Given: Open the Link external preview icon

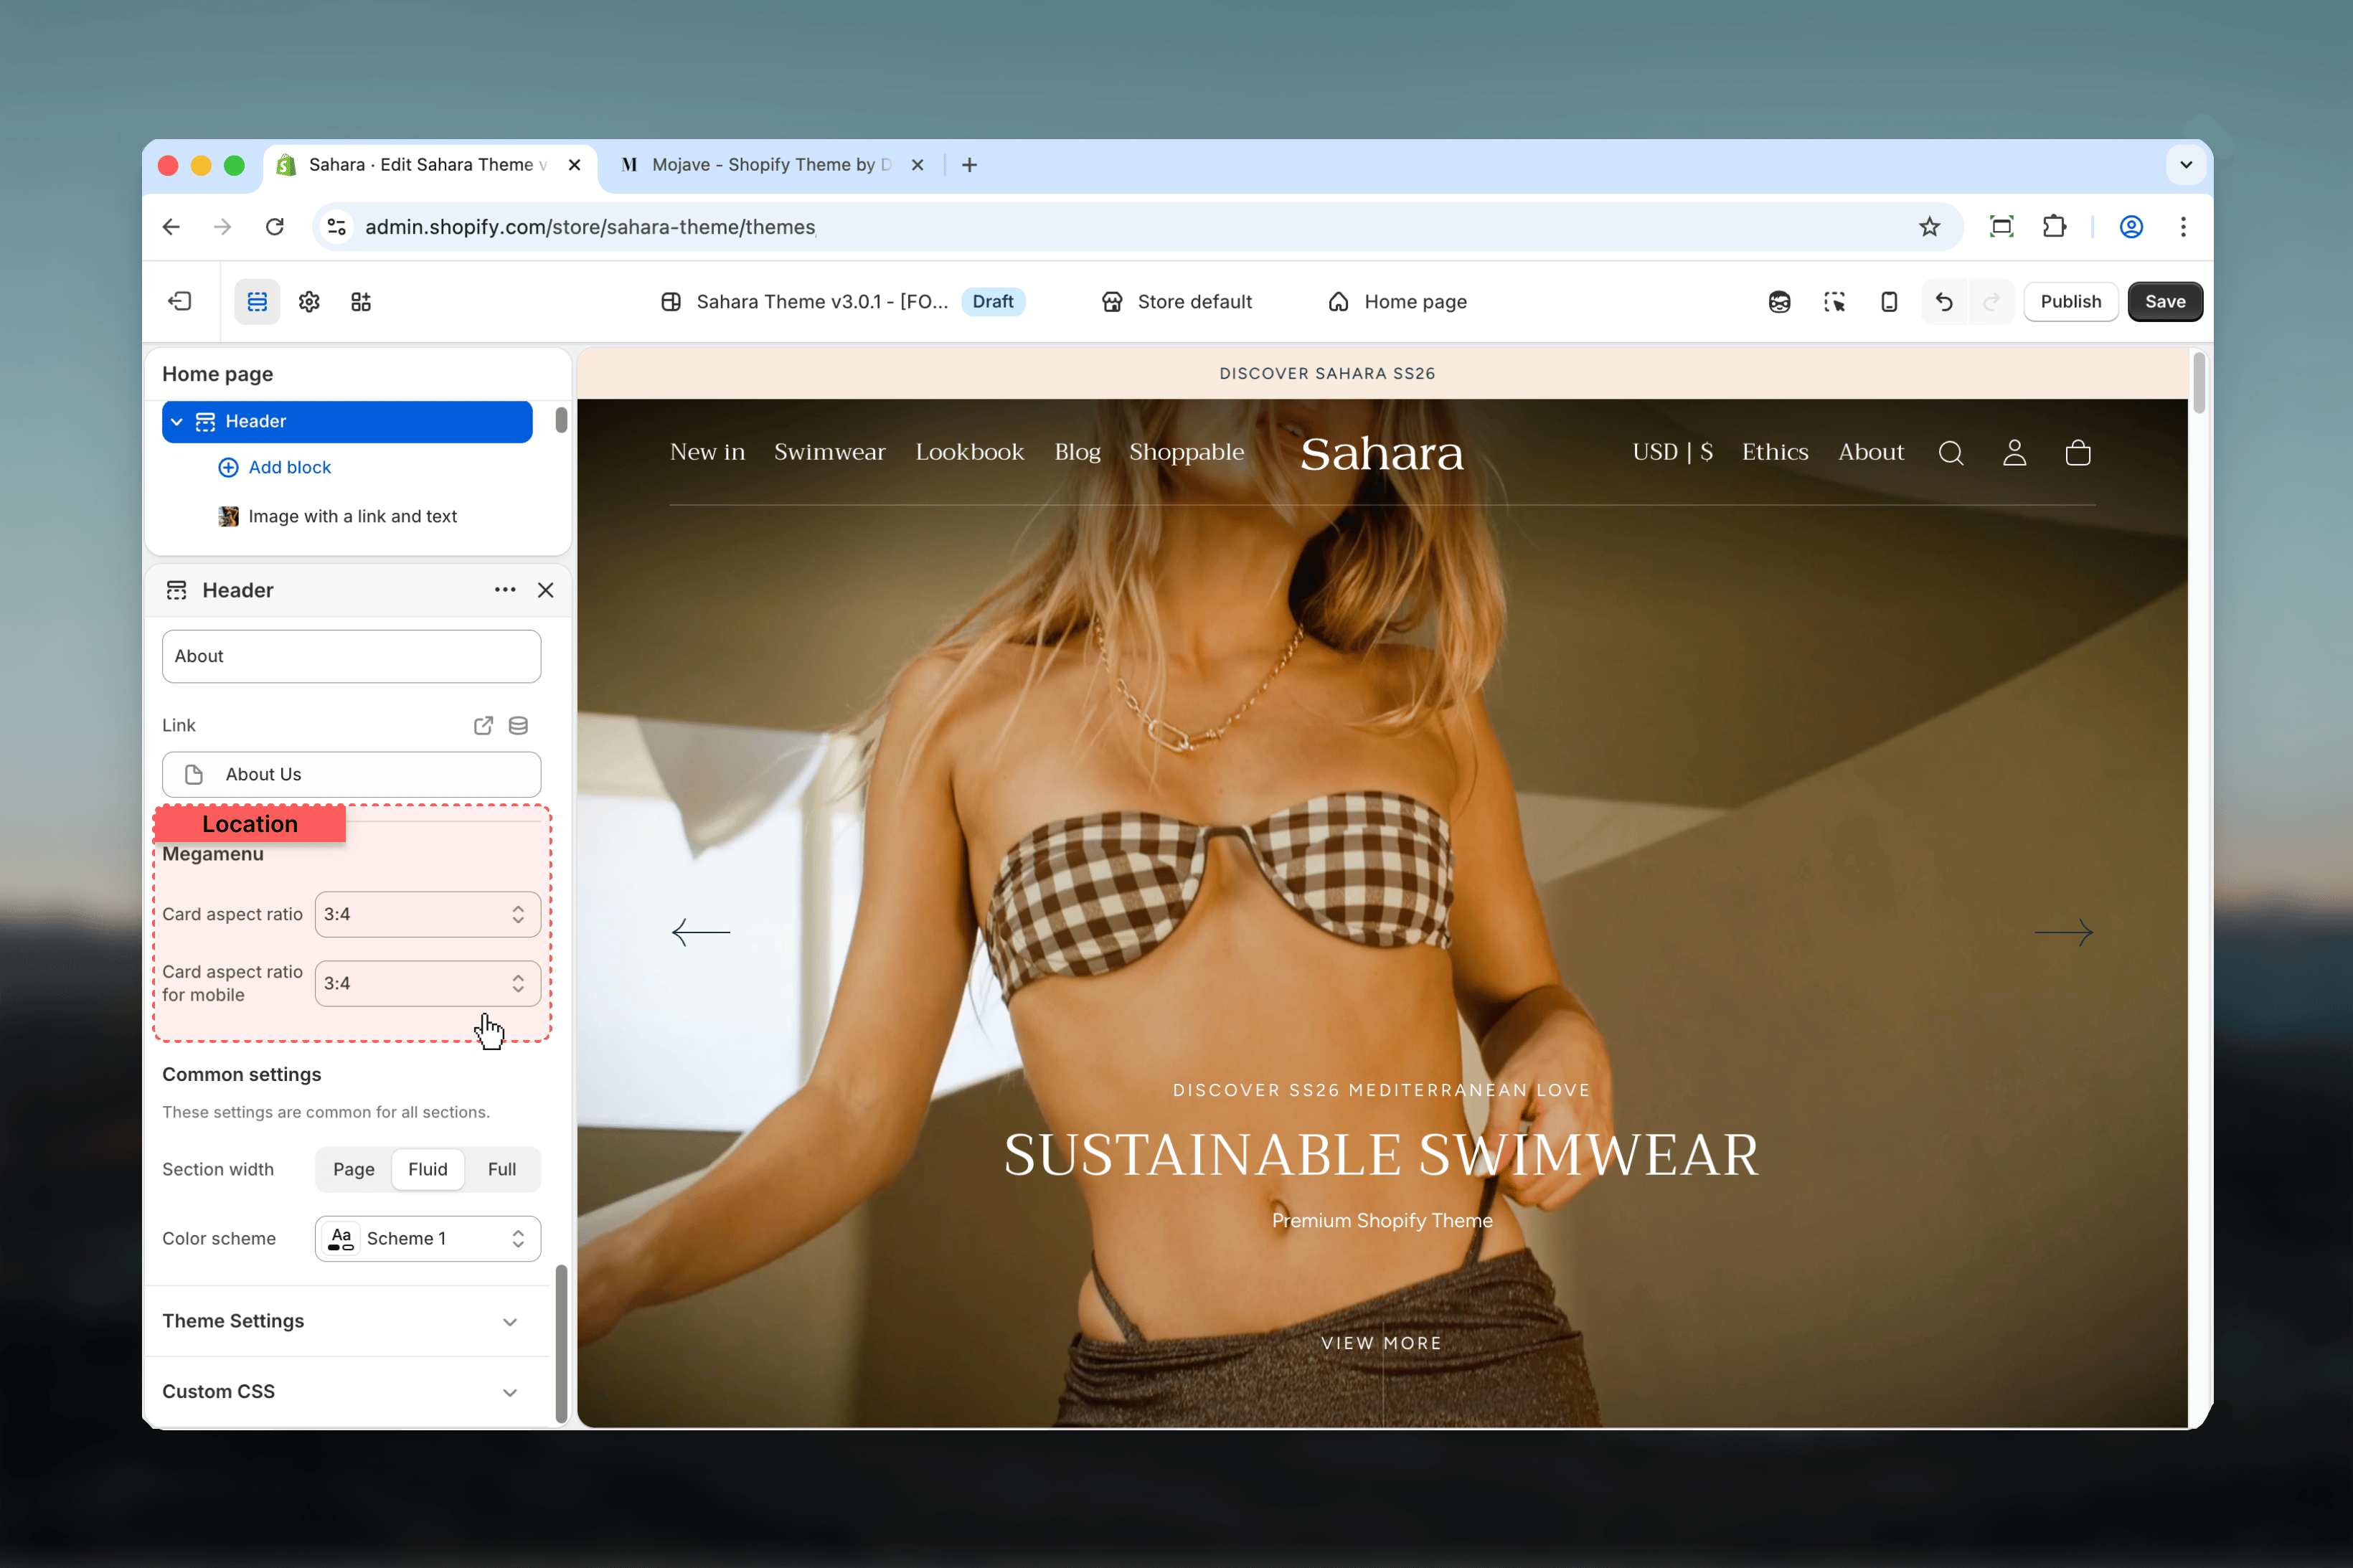Looking at the screenshot, I should coord(483,725).
